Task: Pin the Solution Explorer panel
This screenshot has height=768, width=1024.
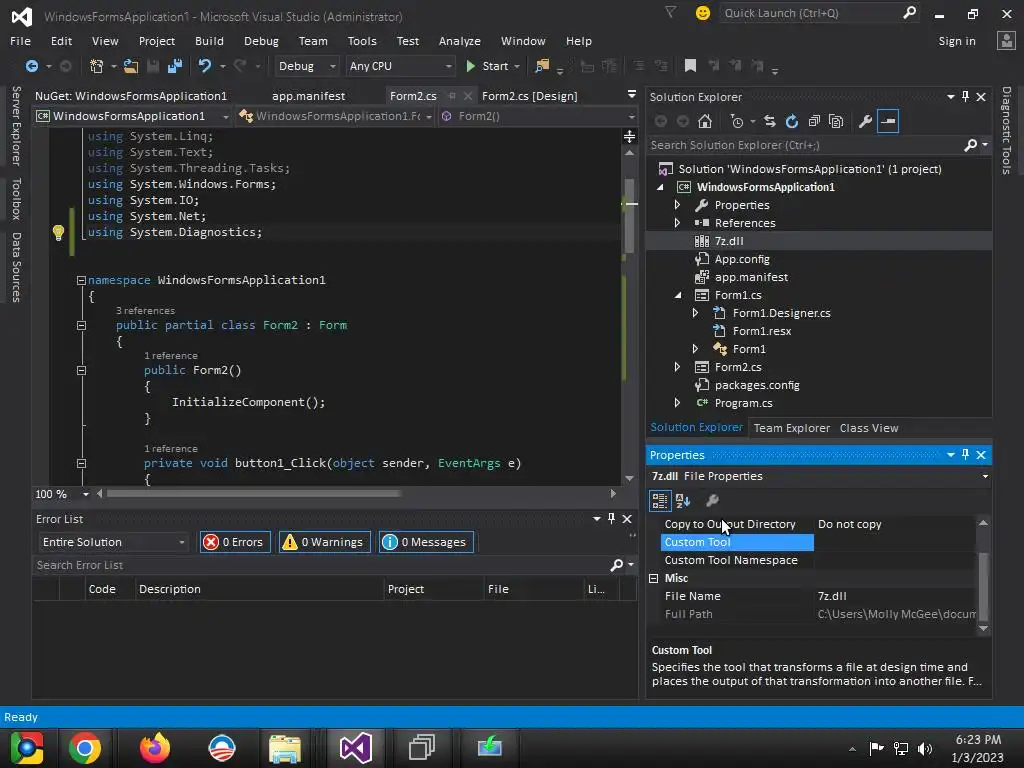Action: pos(965,97)
